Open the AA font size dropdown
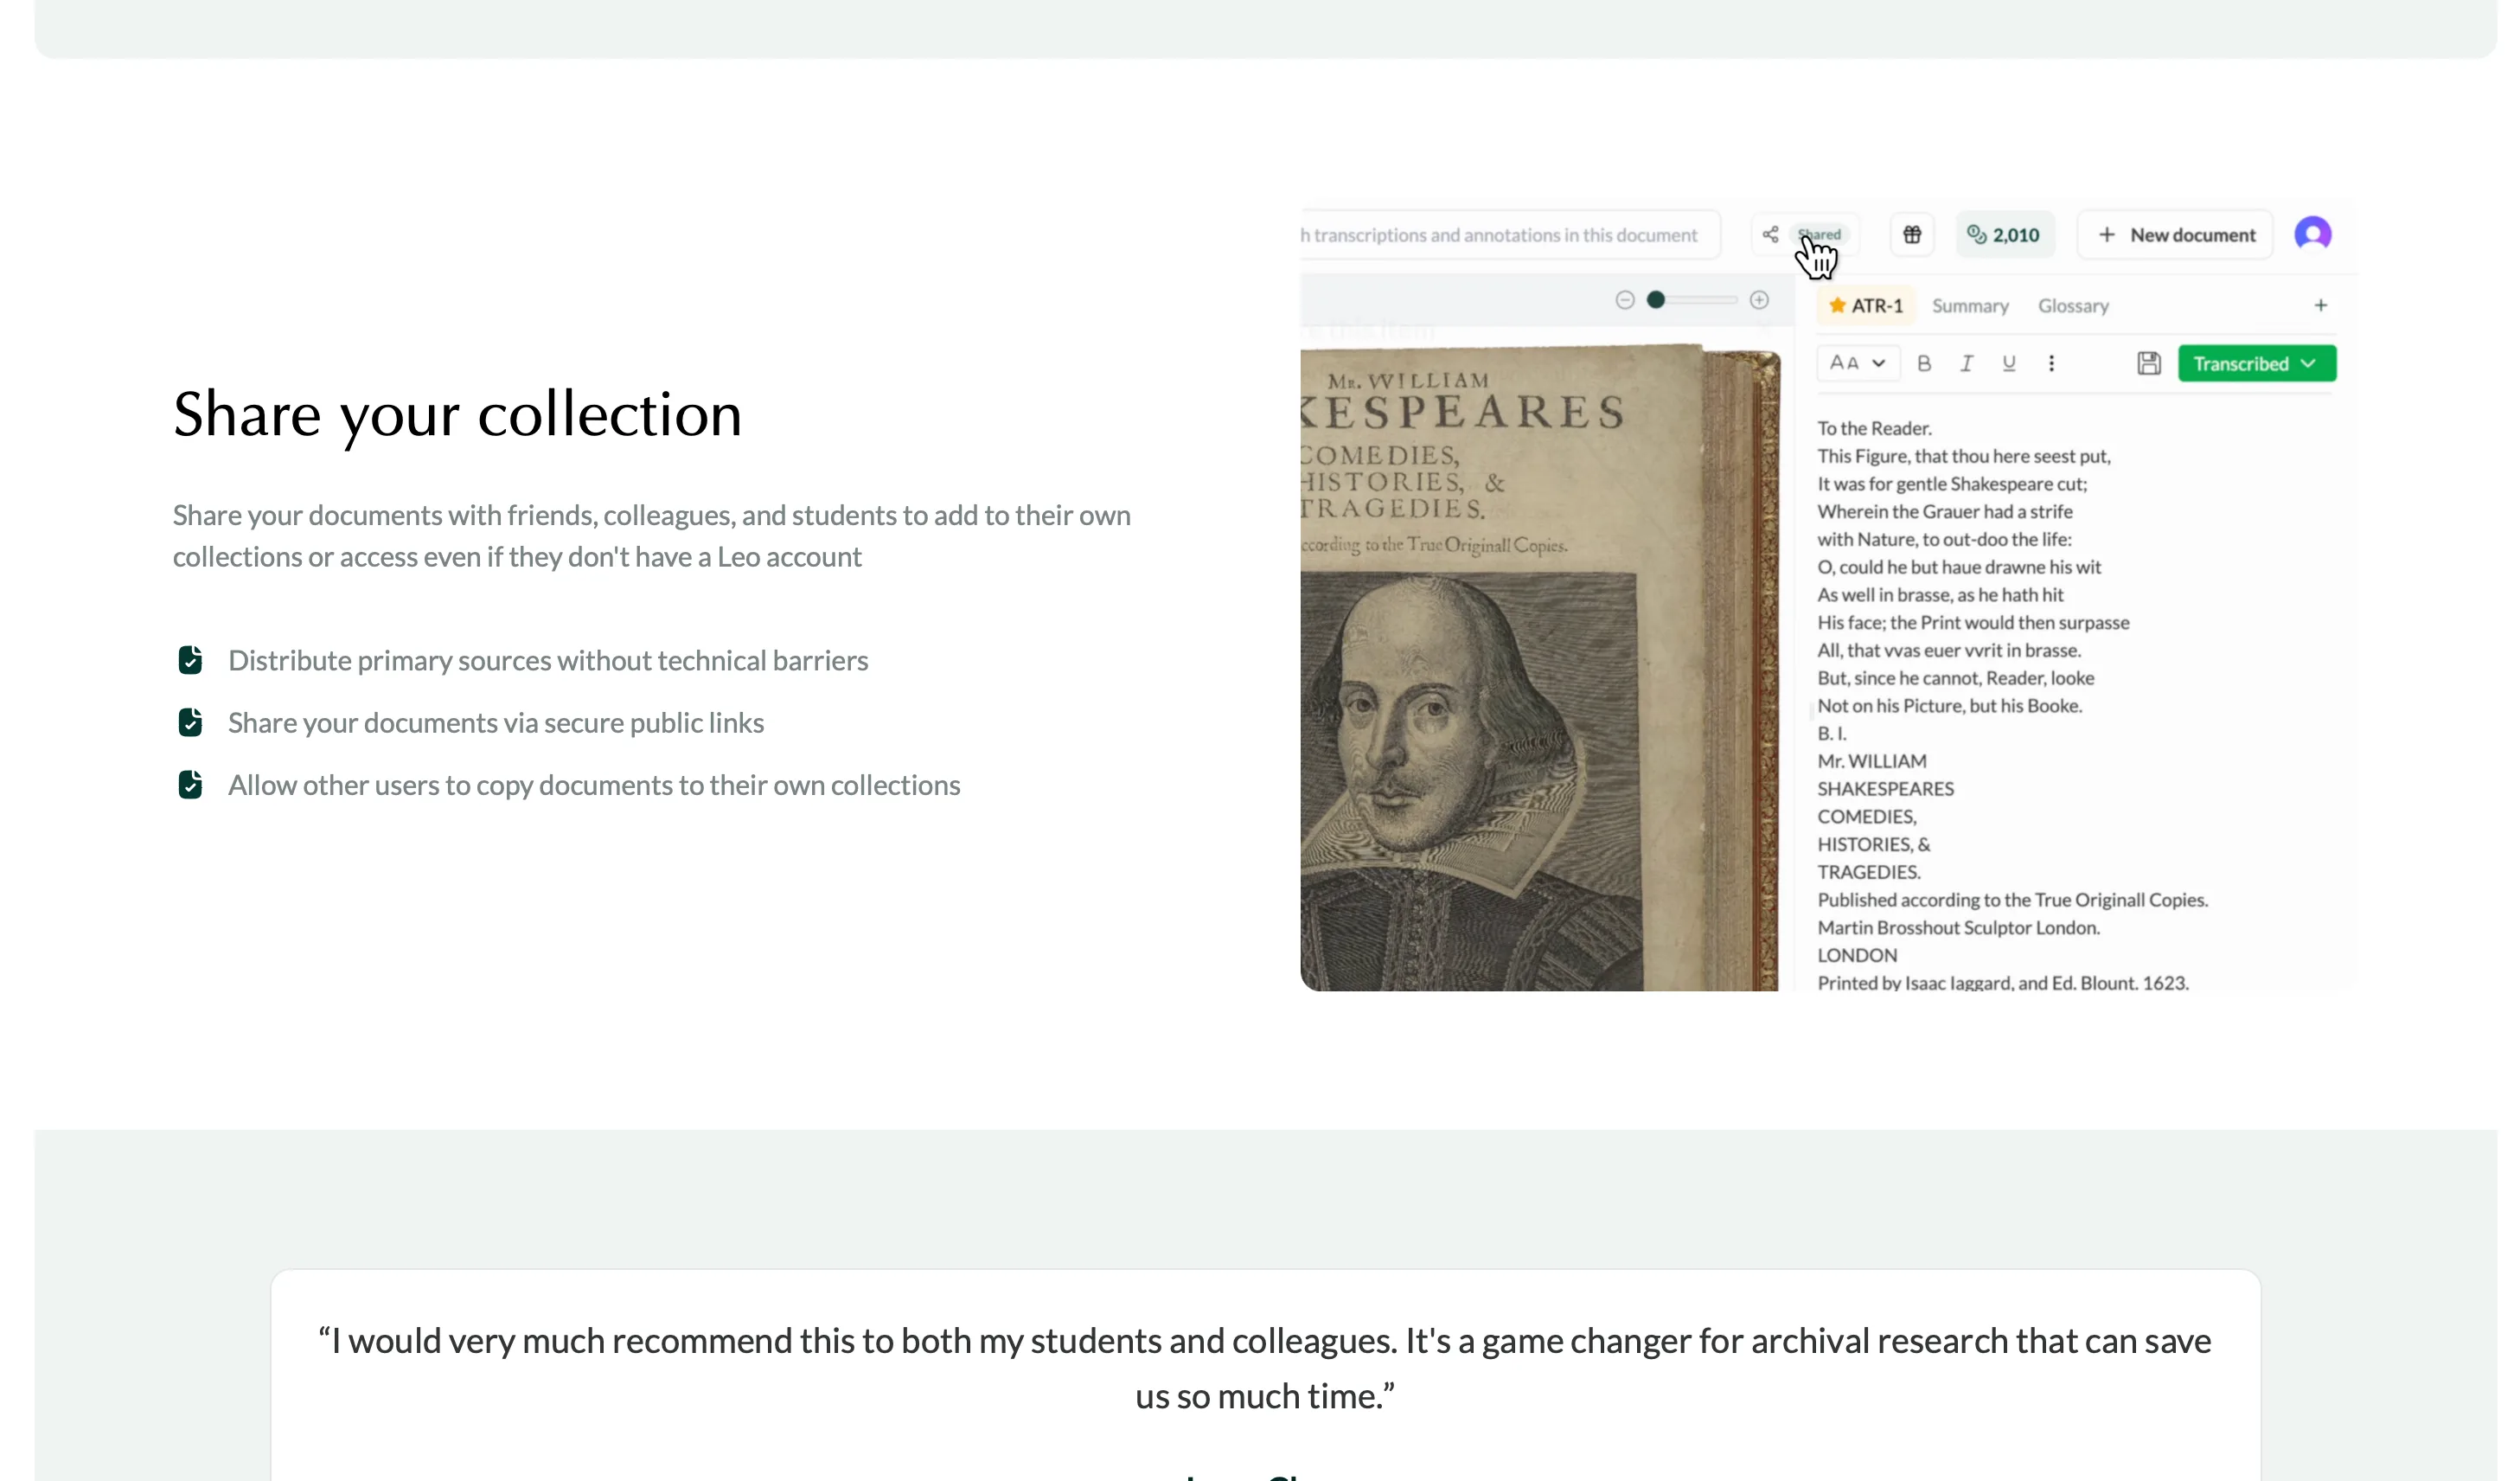 [1858, 363]
